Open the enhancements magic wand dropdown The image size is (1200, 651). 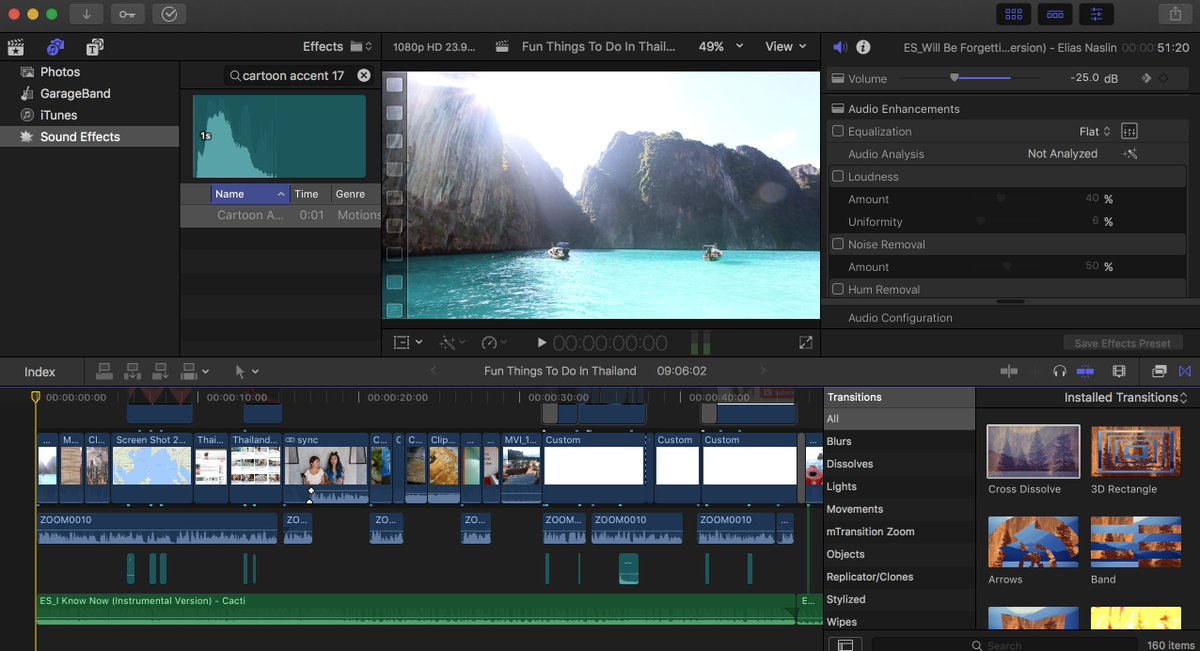pos(453,342)
